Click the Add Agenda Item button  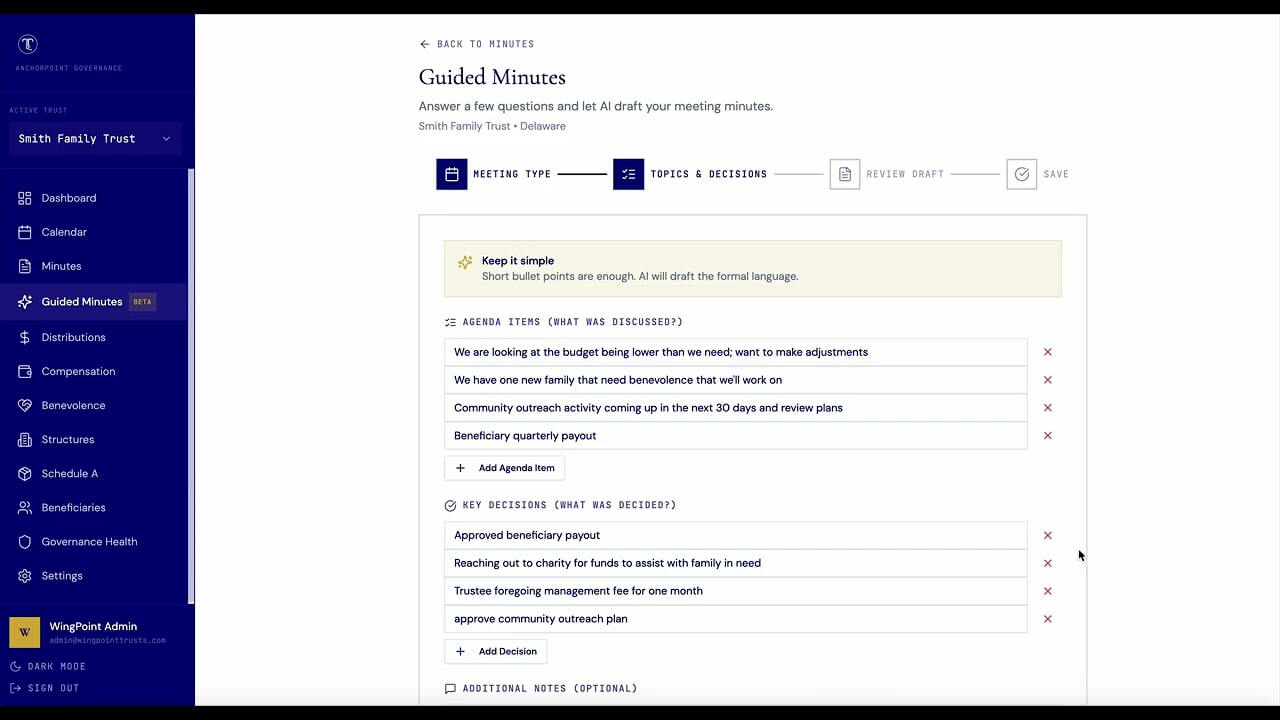(504, 467)
